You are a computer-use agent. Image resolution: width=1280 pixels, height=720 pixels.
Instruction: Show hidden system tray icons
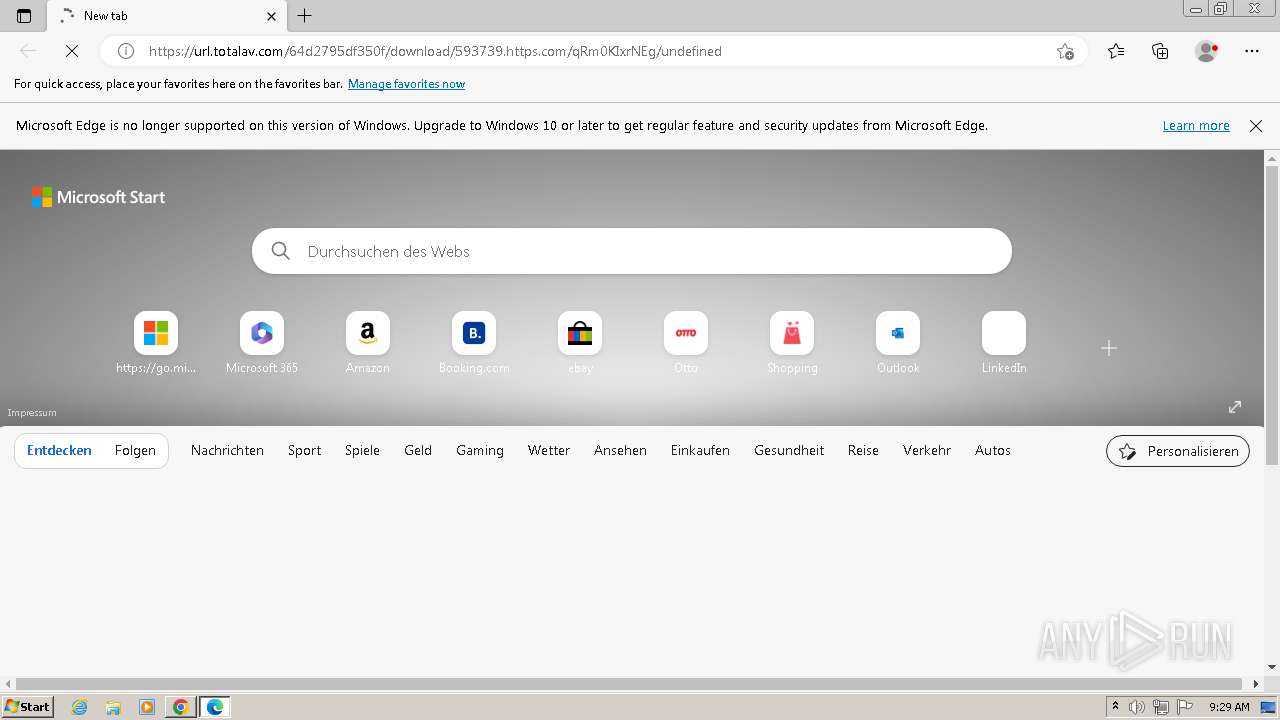(x=1115, y=707)
